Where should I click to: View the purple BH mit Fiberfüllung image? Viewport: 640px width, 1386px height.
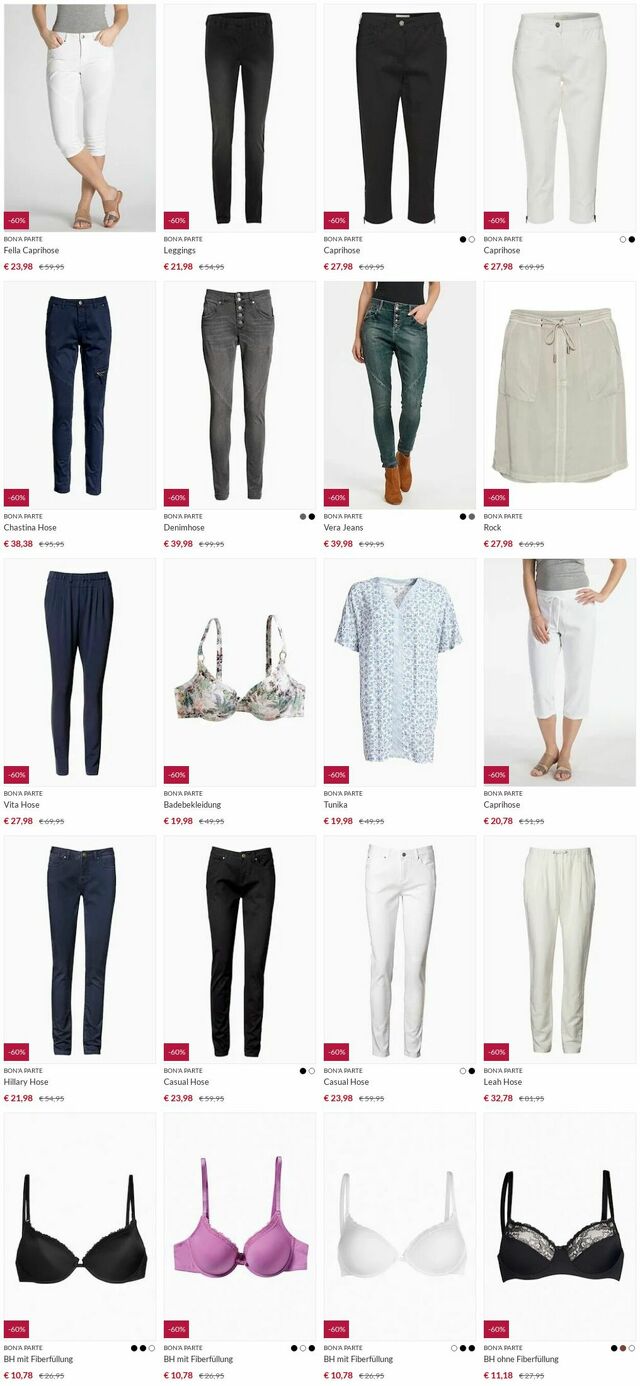tap(240, 1226)
